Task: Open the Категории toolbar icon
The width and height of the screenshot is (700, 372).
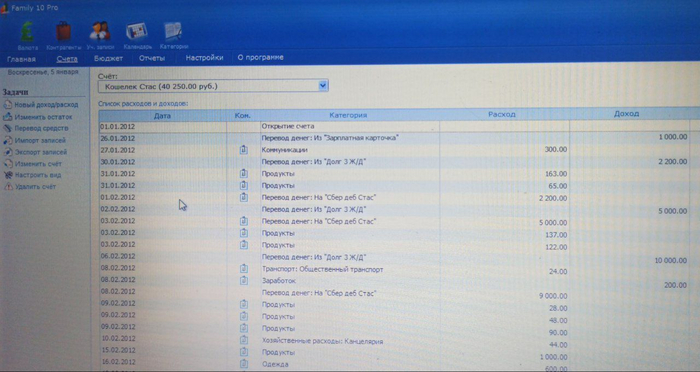Action: [x=173, y=32]
